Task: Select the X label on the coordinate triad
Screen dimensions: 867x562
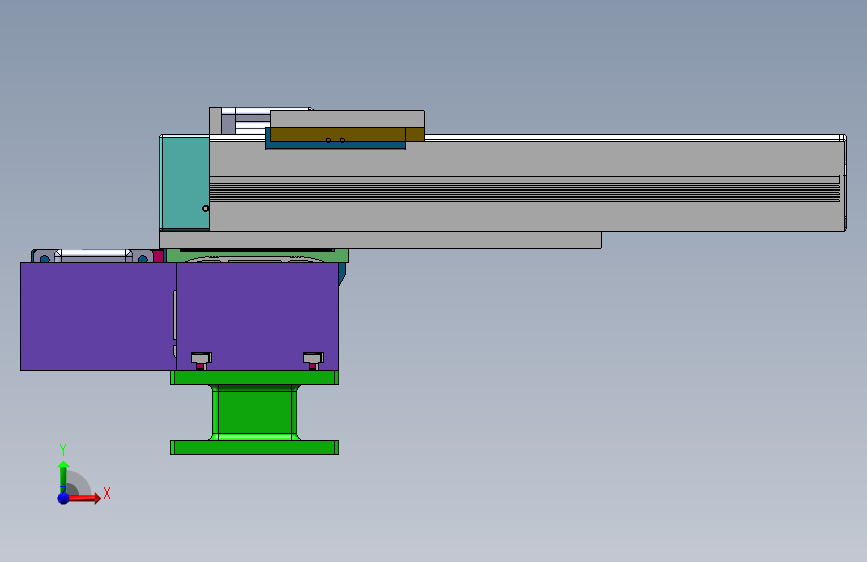Action: pyautogui.click(x=107, y=493)
